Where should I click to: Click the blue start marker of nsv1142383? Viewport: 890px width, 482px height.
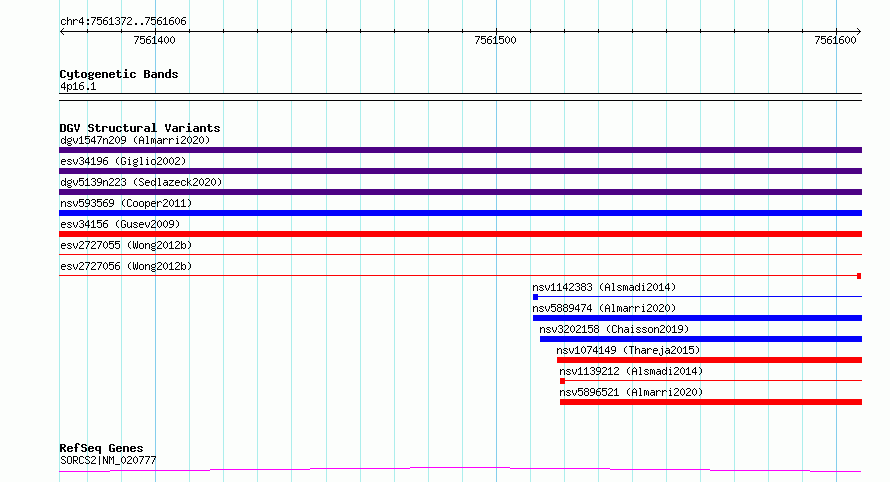535,297
